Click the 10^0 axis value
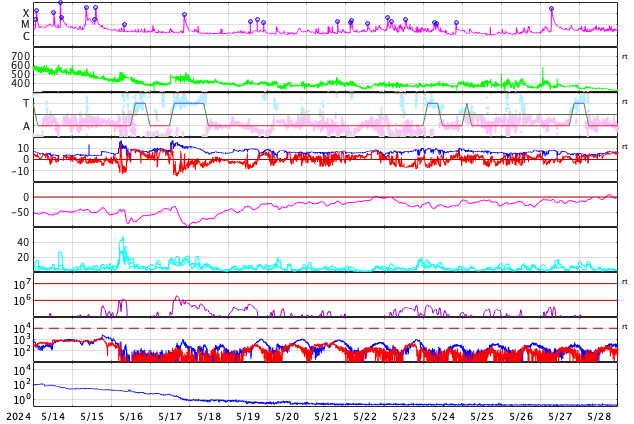 tap(22, 399)
